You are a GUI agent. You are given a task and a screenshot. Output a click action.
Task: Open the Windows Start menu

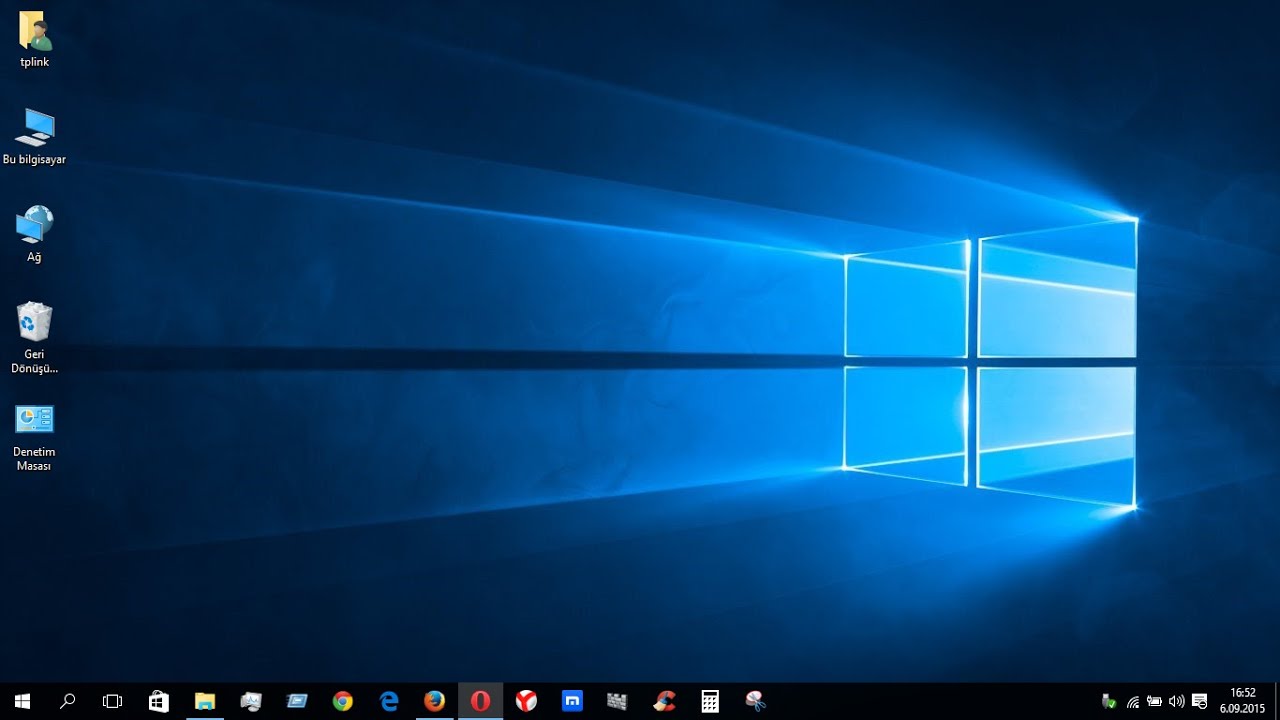pos(22,701)
